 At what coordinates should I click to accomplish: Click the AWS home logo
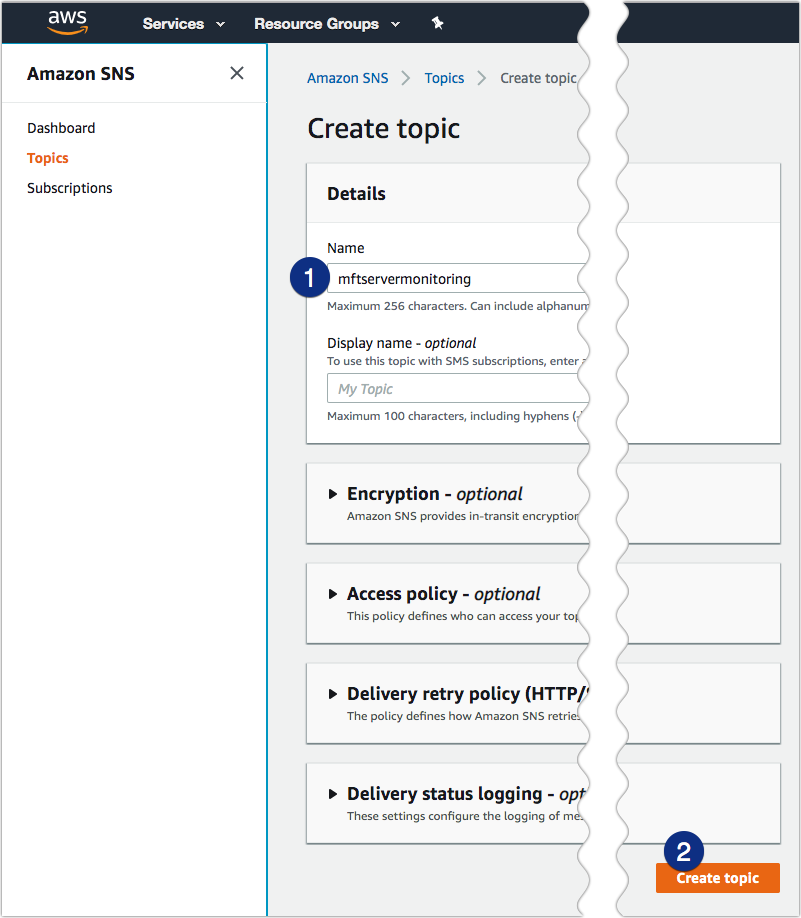[x=66, y=22]
